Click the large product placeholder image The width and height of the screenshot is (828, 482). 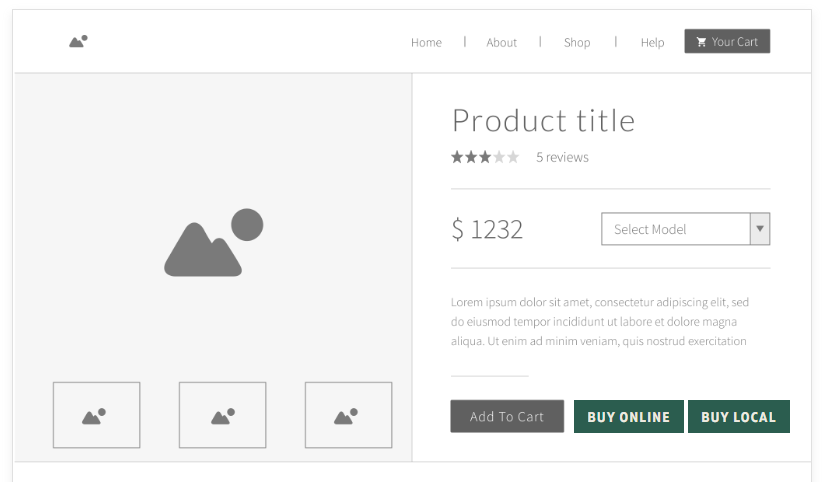213,242
